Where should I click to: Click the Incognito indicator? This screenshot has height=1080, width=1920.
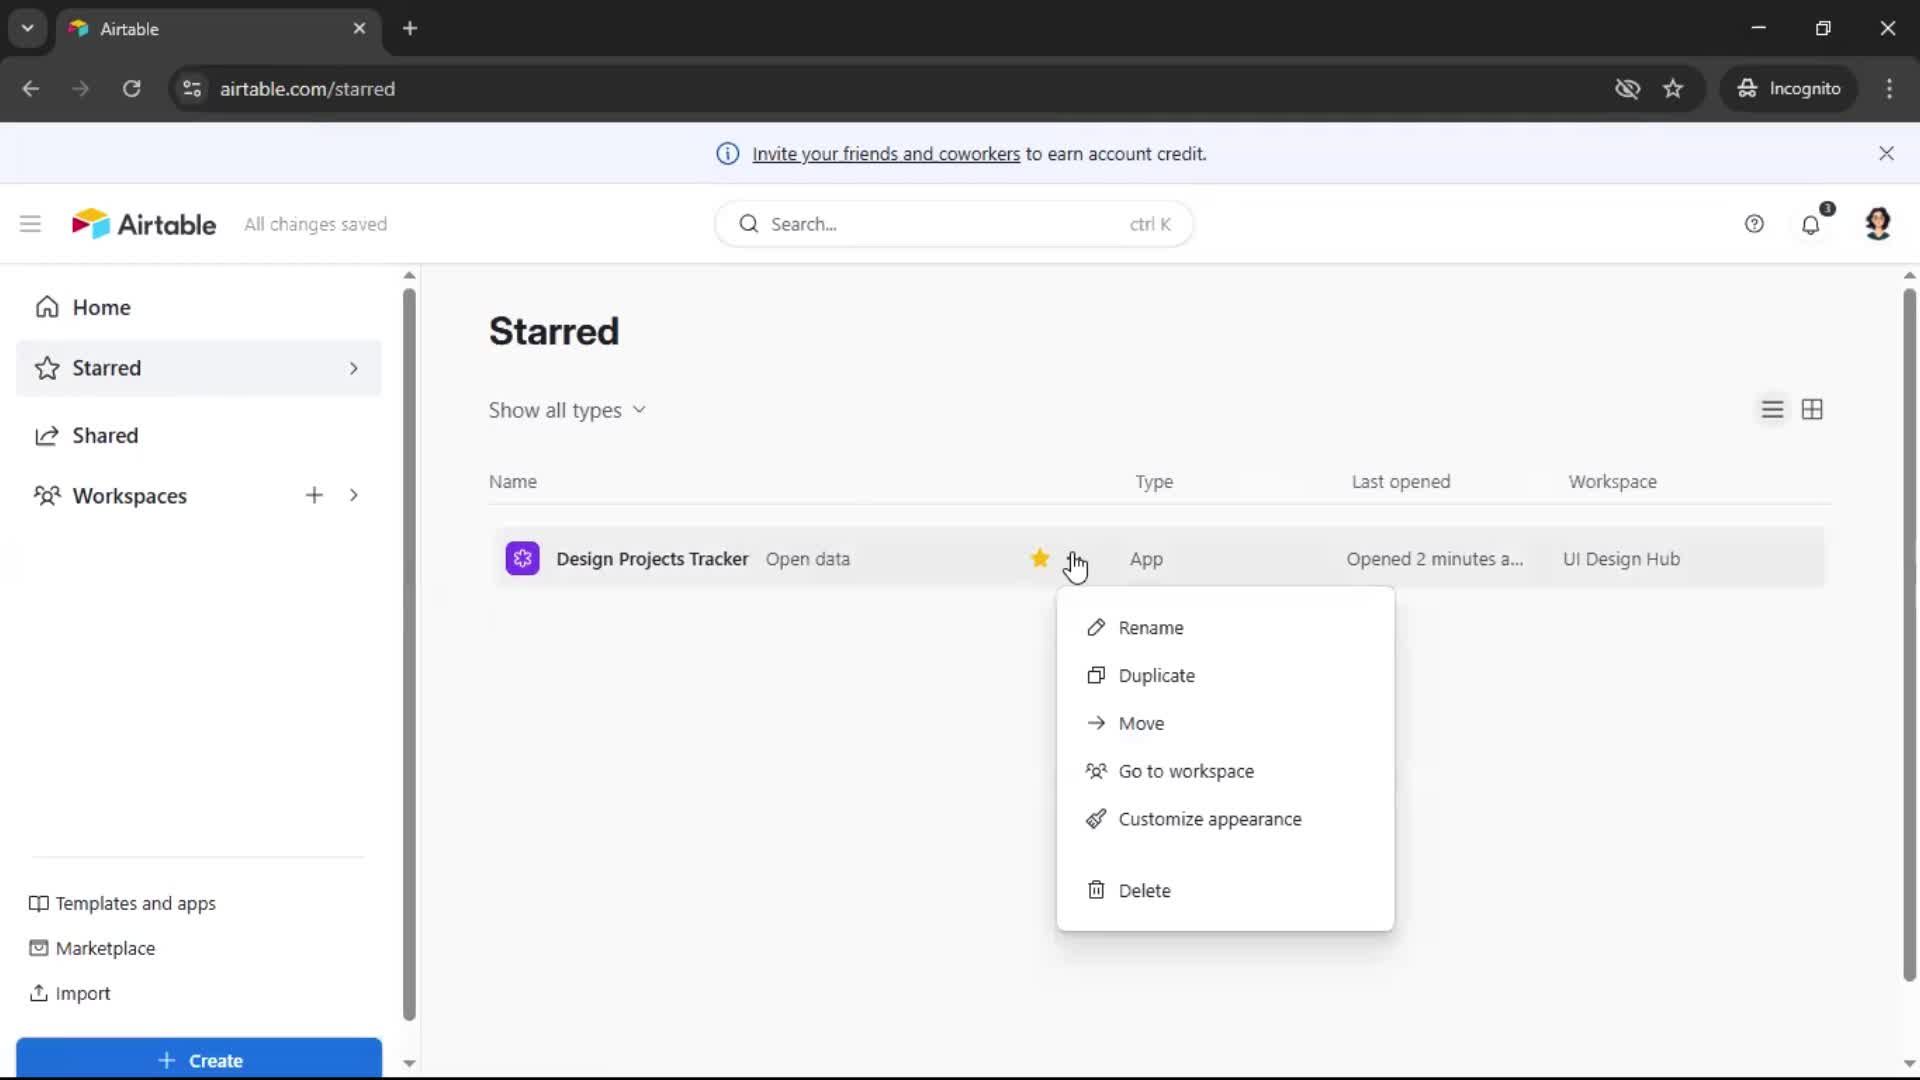tap(1788, 88)
